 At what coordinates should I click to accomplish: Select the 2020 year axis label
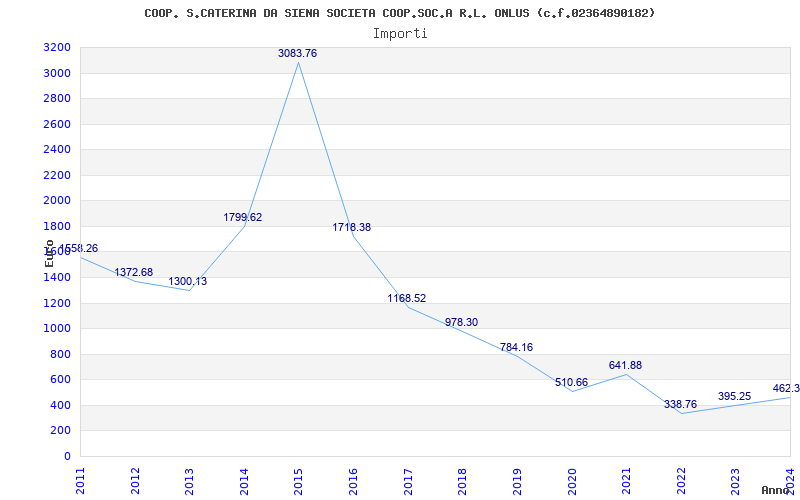[x=571, y=481]
